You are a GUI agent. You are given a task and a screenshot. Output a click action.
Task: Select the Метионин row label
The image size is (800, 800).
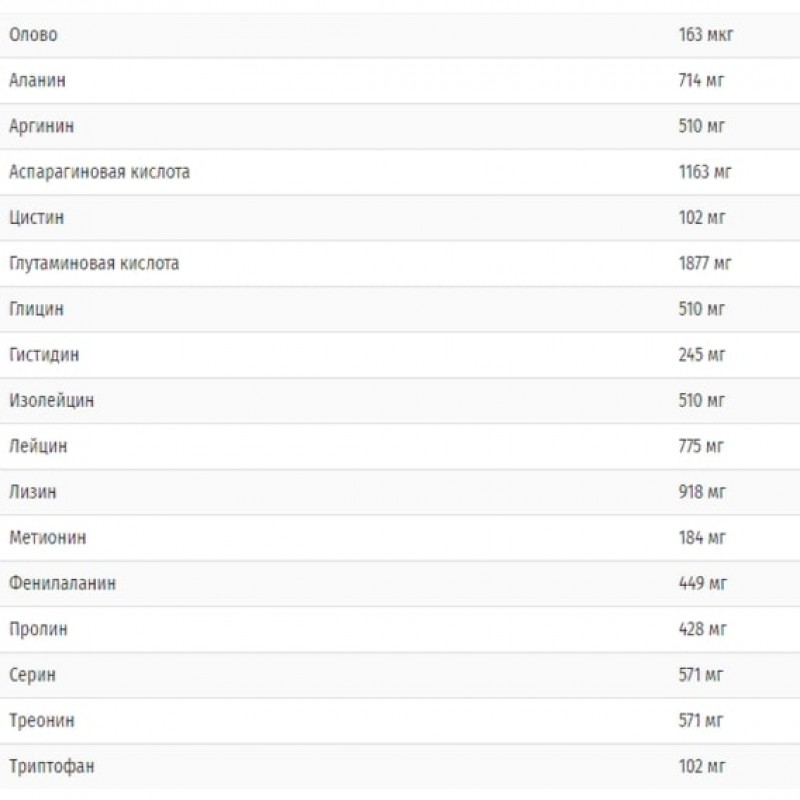click(x=47, y=538)
